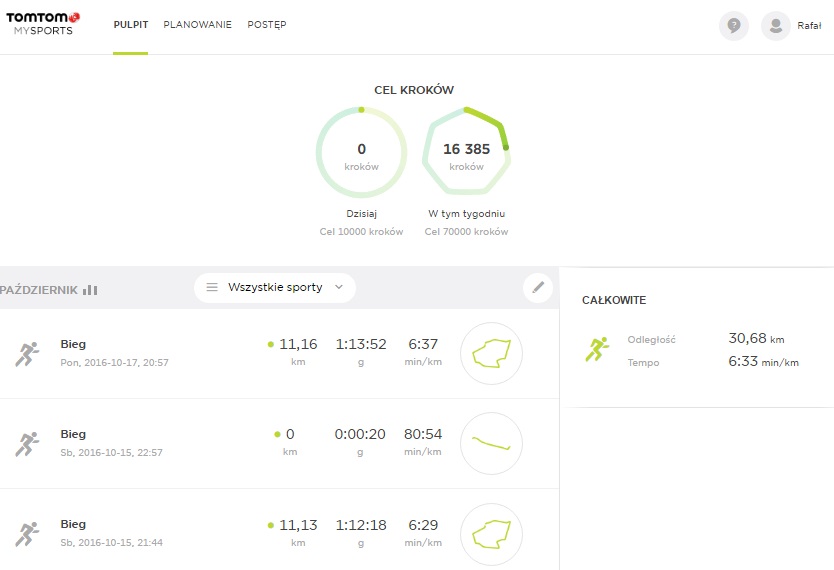Click the weekly 16 385 steps progress ring

click(466, 150)
